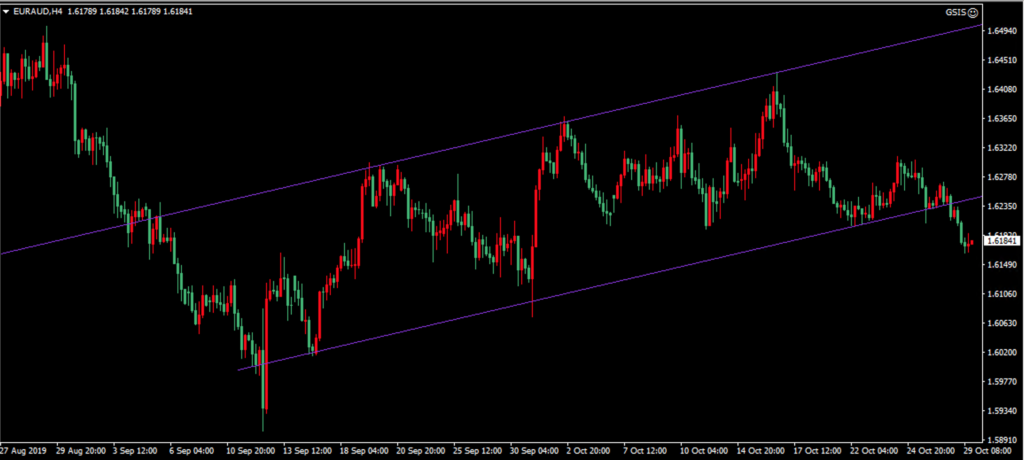The height and width of the screenshot is (460, 1024).
Task: Select the current price label 1.61841
Action: click(x=1002, y=241)
